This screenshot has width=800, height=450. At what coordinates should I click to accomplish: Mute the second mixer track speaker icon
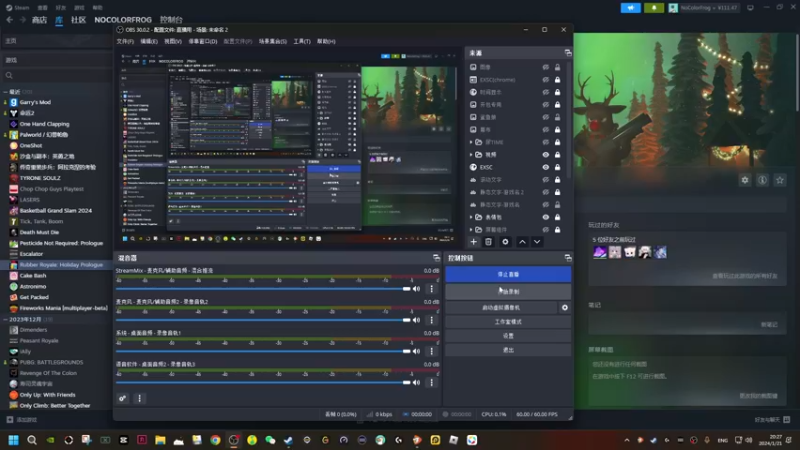[417, 320]
